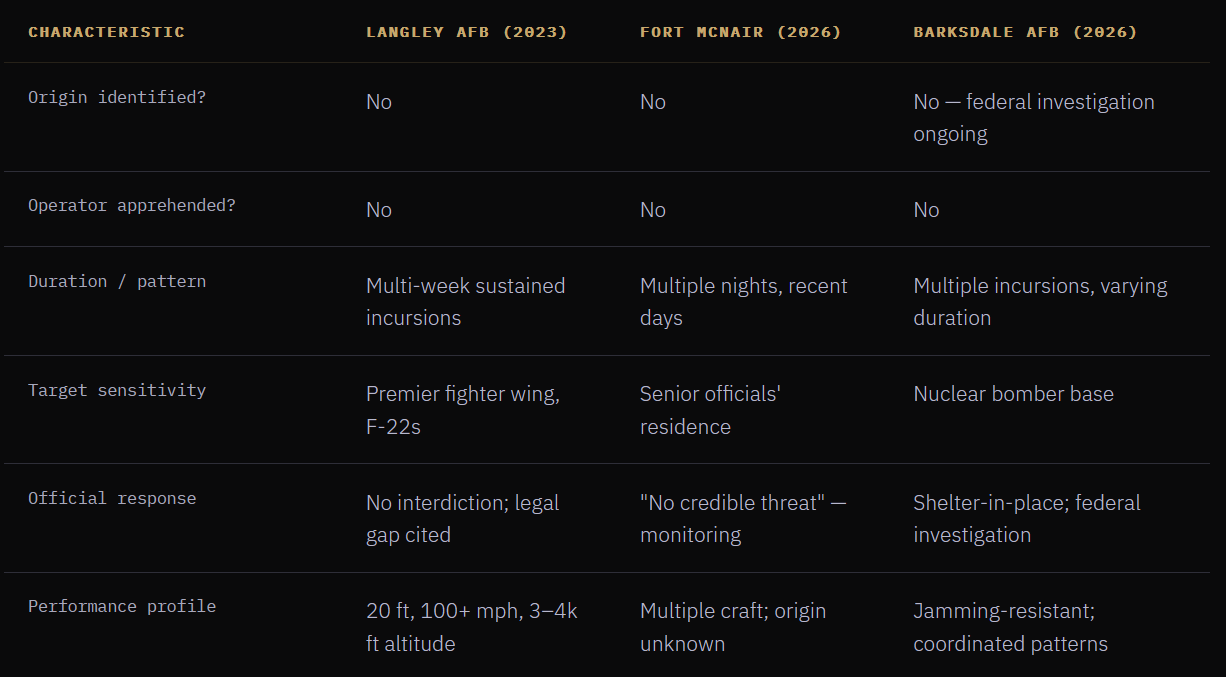Click the CHARACTERISTIC column header

(106, 32)
